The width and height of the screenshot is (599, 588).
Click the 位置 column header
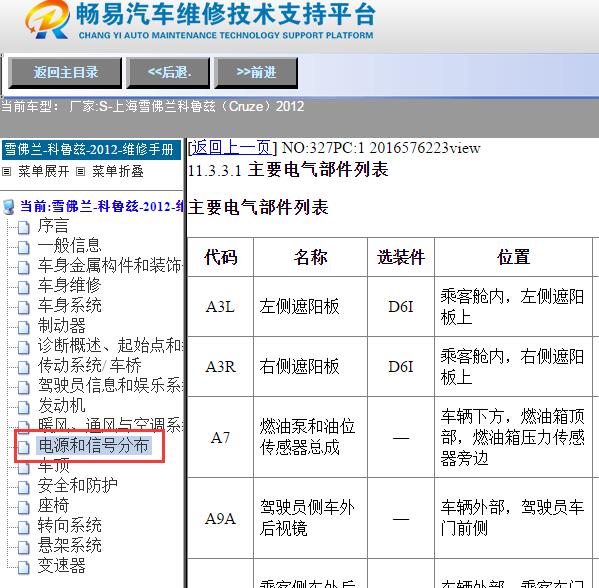513,257
